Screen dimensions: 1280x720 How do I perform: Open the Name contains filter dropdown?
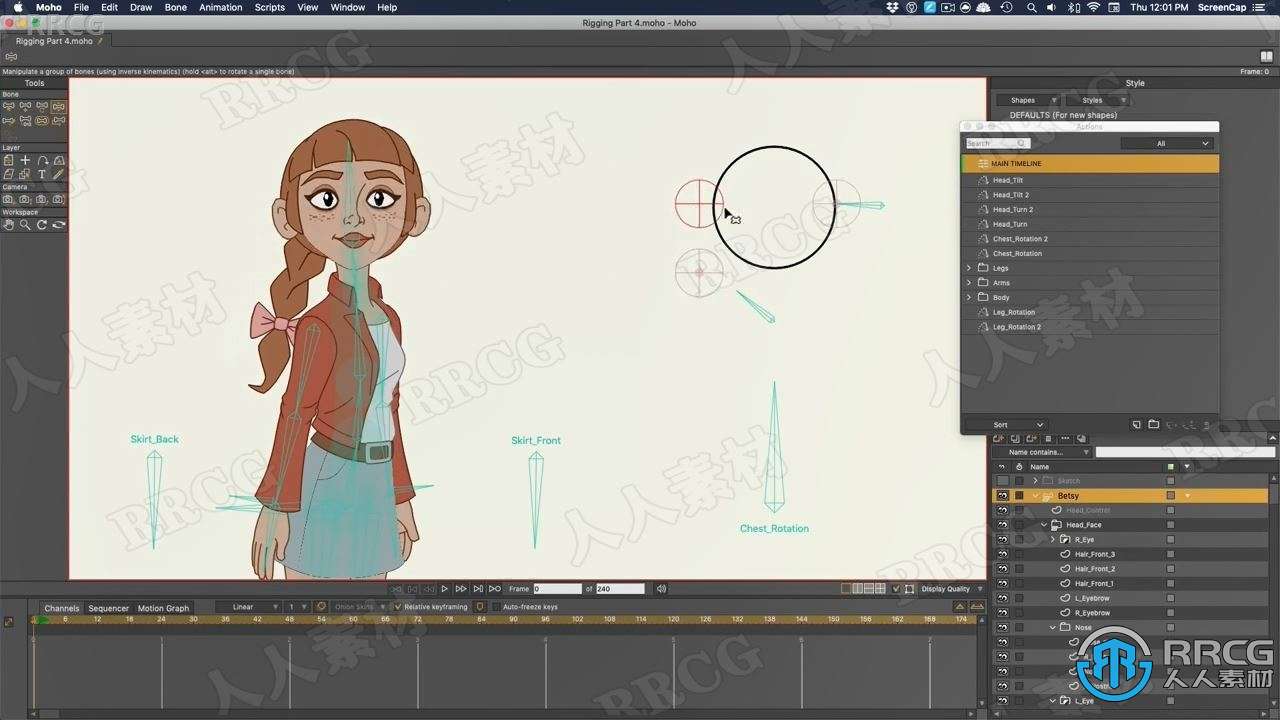point(1042,452)
